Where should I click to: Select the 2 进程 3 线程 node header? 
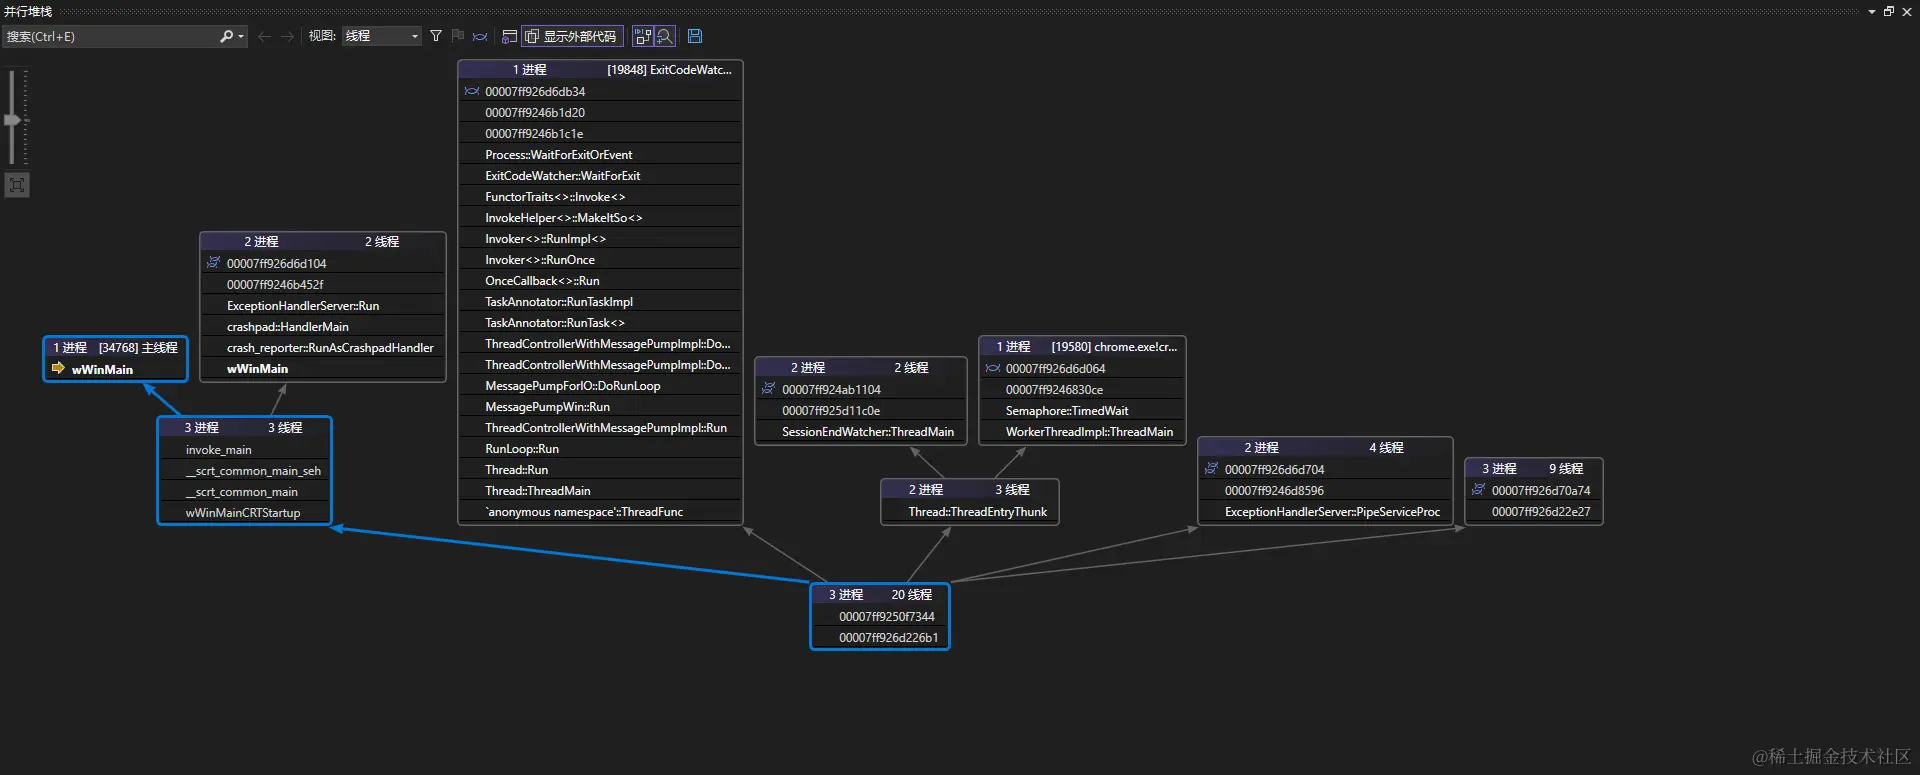[970, 490]
